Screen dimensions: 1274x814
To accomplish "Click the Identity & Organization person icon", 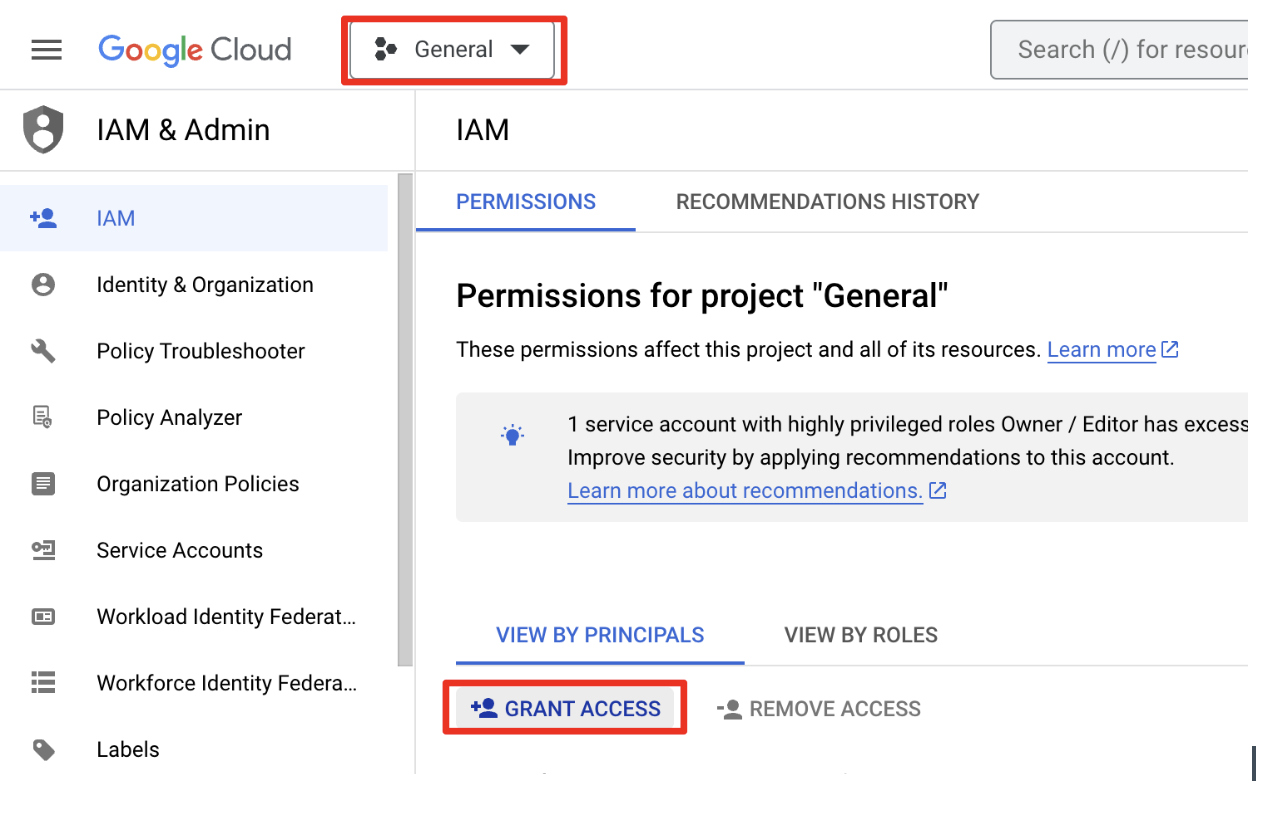I will [x=43, y=285].
